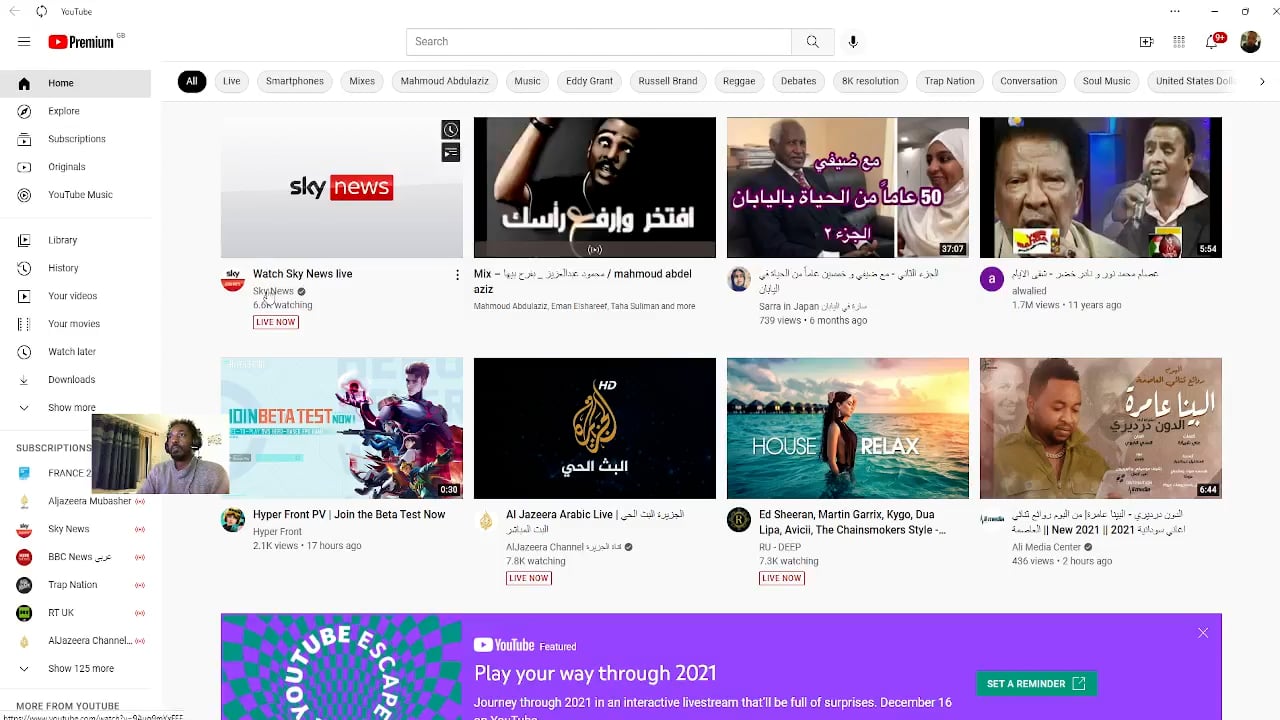Screen dimensions: 1280x720
Task: Open the hamburger guide menu
Action: coord(24,42)
